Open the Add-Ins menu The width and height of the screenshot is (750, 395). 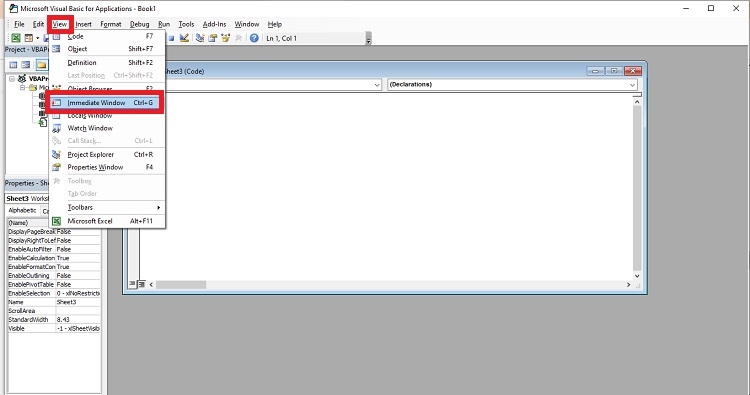[x=214, y=24]
